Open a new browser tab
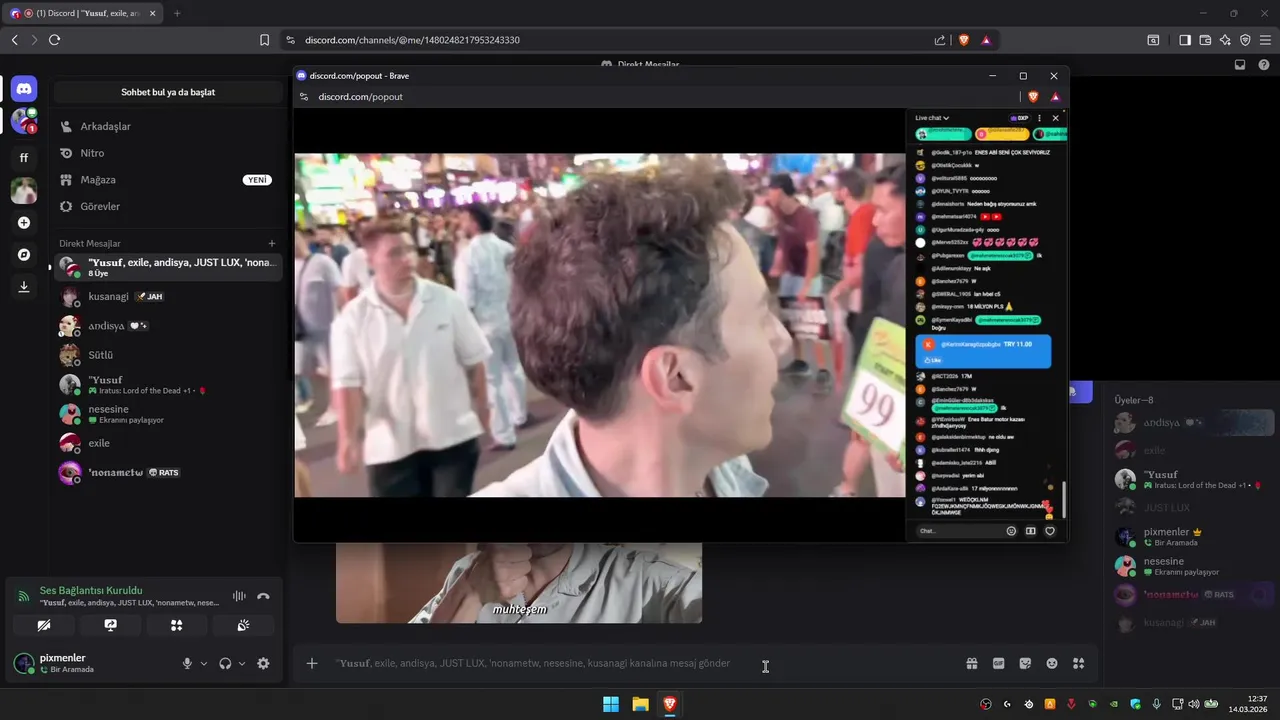This screenshot has height=720, width=1280. (177, 13)
